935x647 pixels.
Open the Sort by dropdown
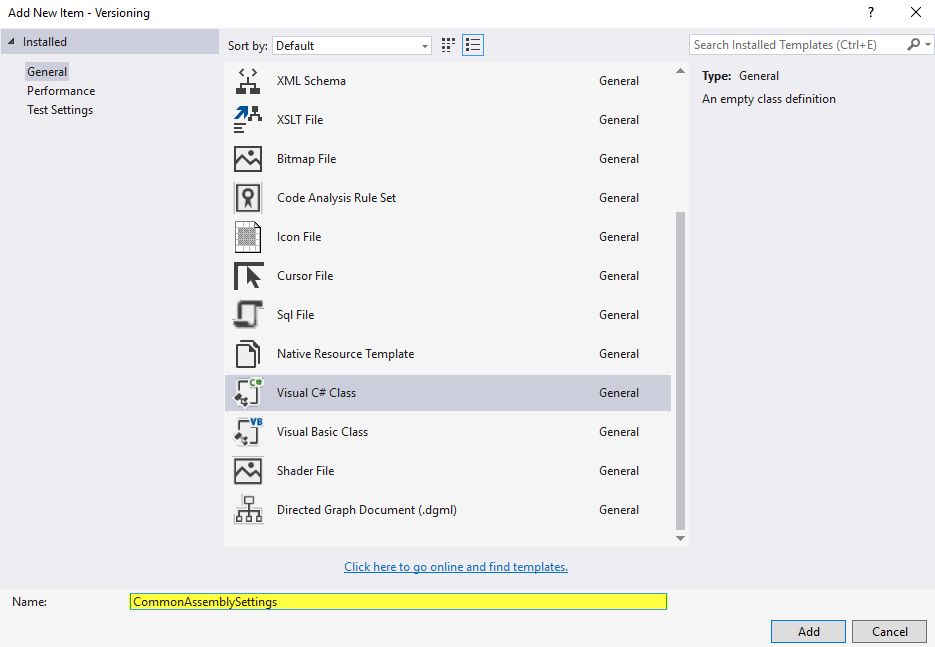(x=351, y=46)
